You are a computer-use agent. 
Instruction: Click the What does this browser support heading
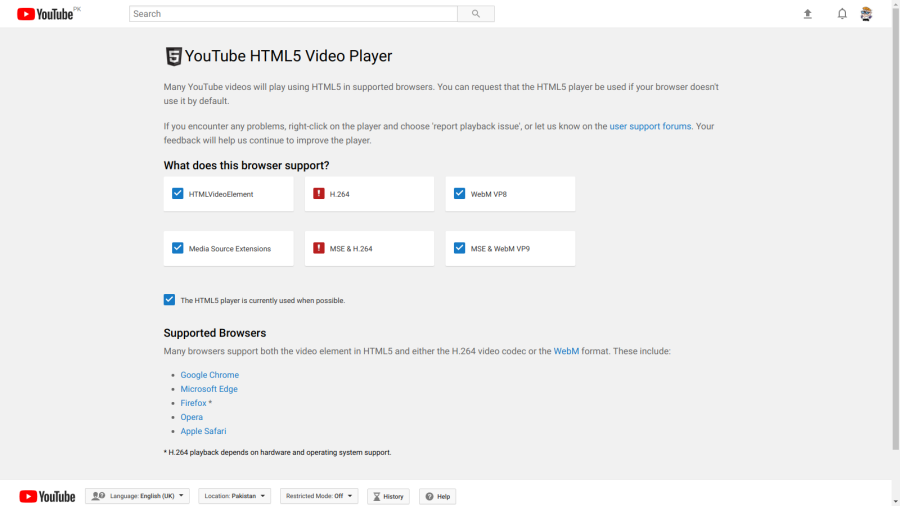click(x=246, y=165)
